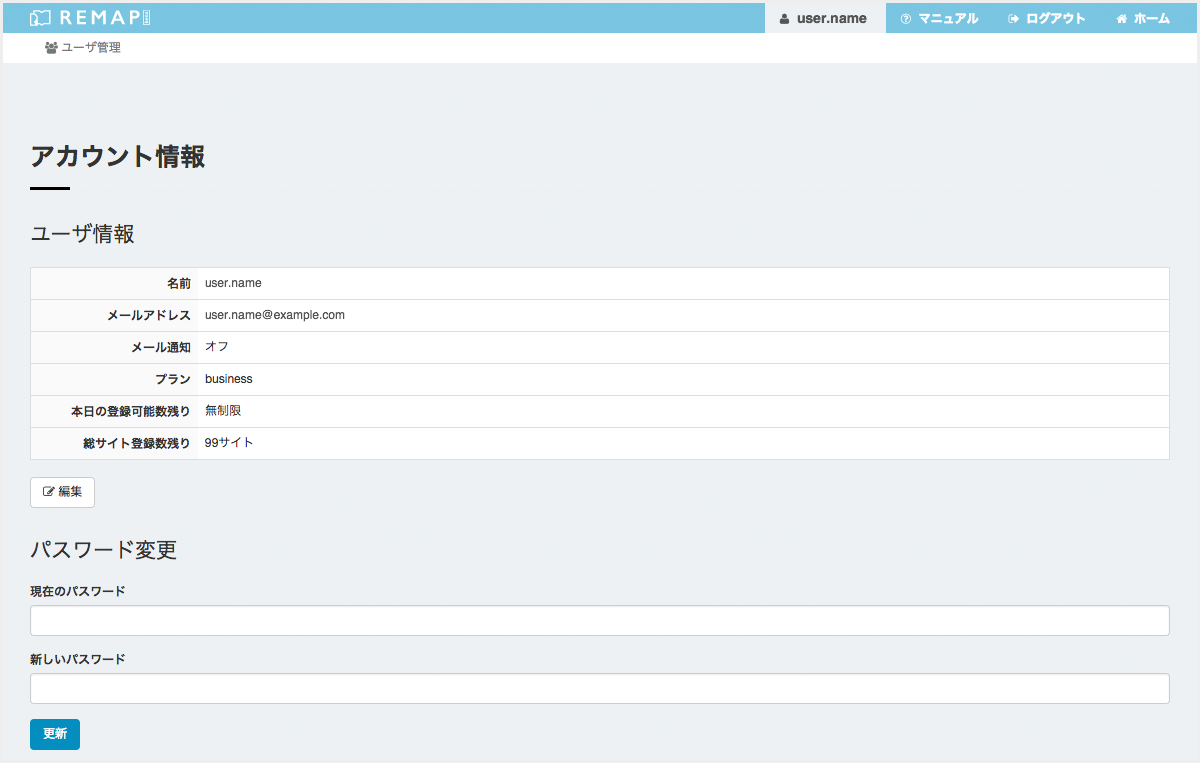This screenshot has width=1200, height=763.
Task: Click the 無制限 value
Action: [223, 411]
